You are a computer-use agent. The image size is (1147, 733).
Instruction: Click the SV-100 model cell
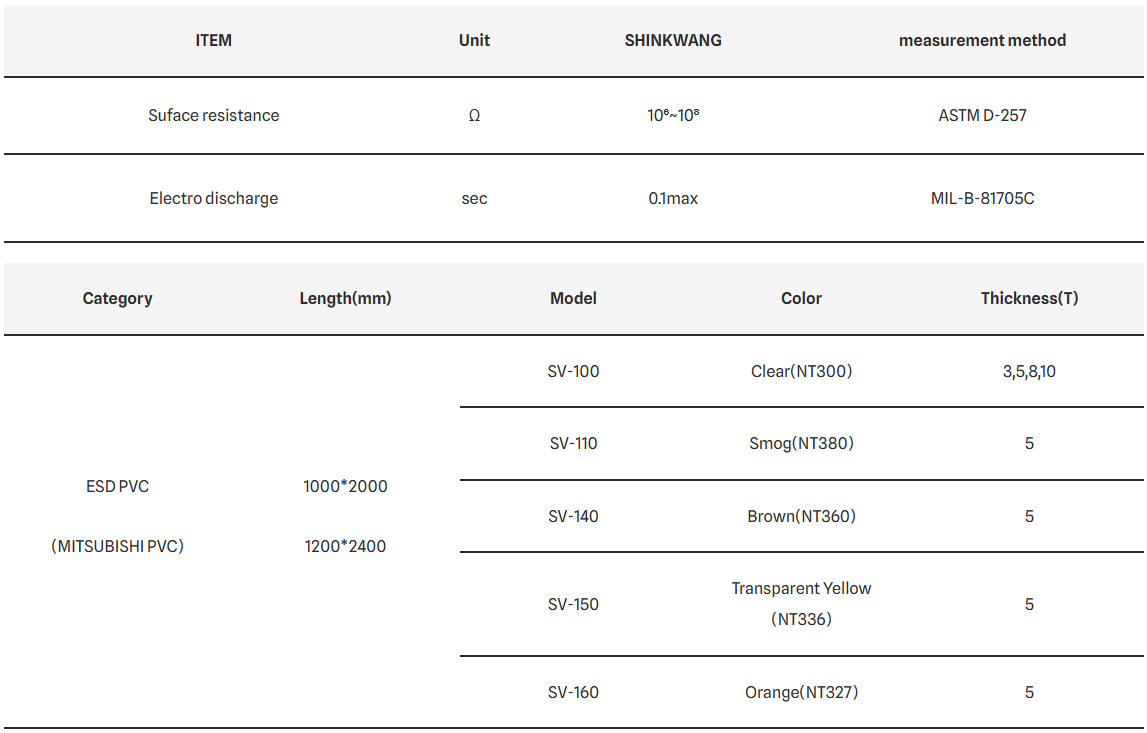pyautogui.click(x=574, y=372)
